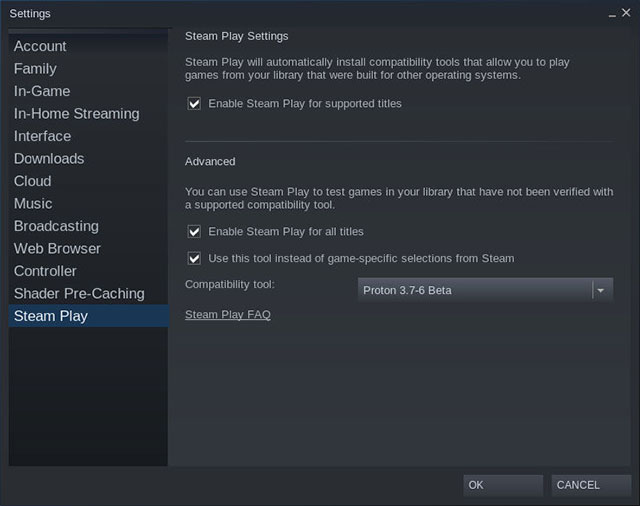640x506 pixels.
Task: Open Broadcasting settings
Action: (56, 226)
